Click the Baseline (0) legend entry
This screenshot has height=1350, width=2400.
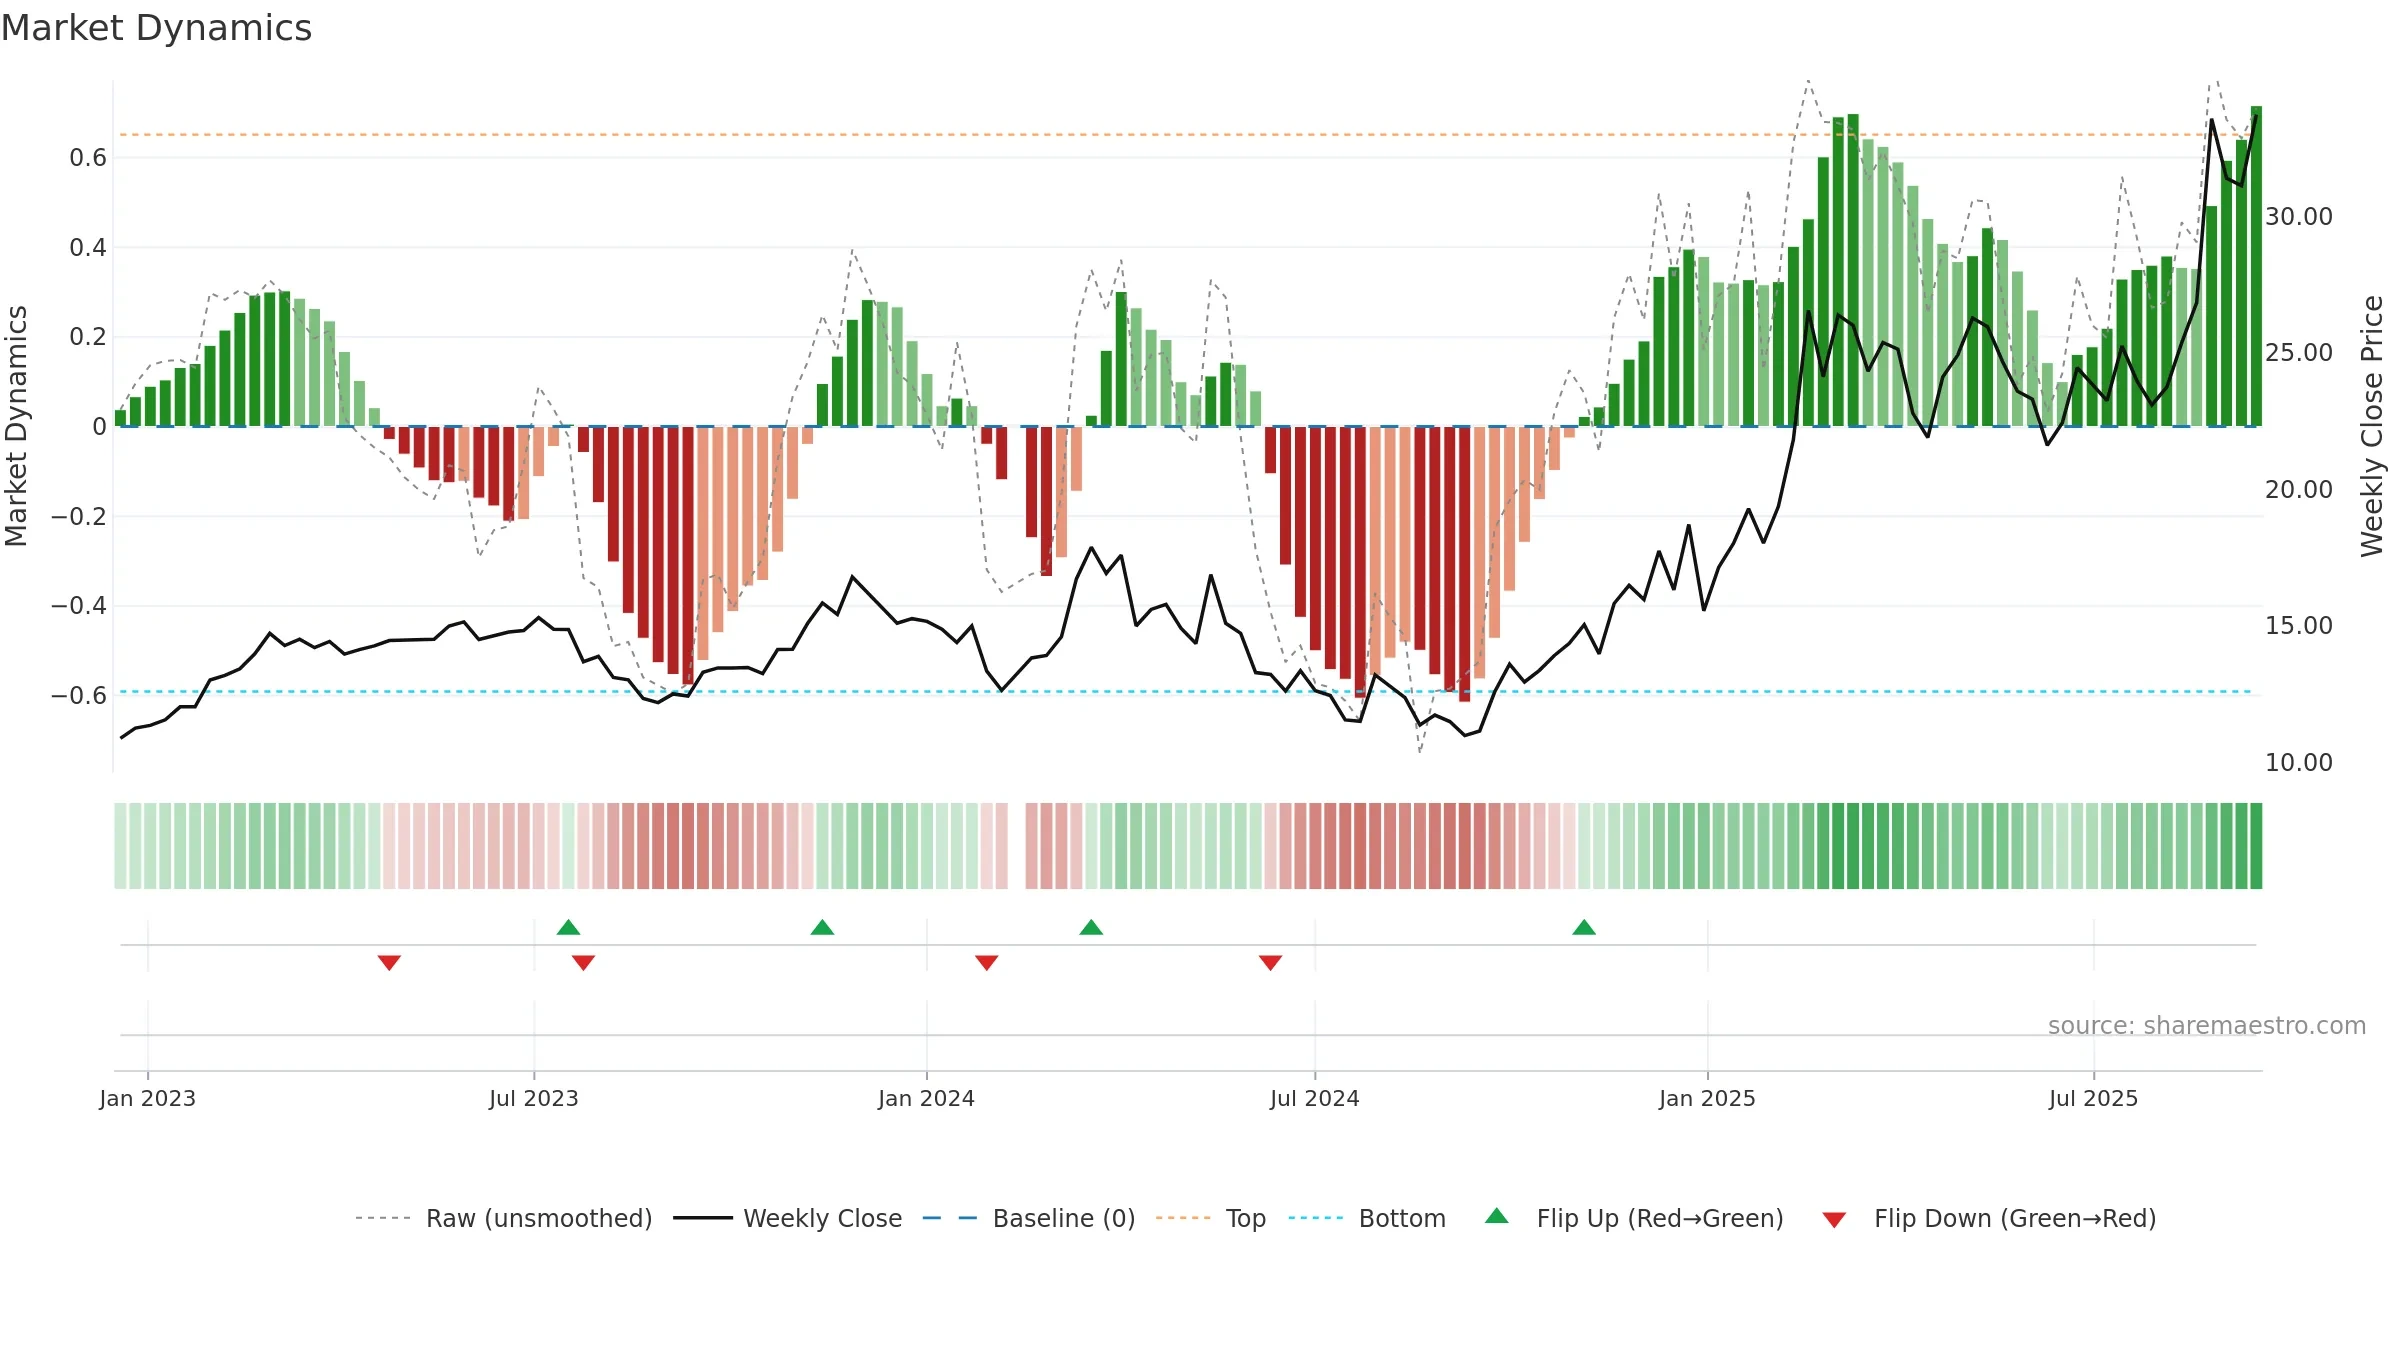[x=1029, y=1218]
